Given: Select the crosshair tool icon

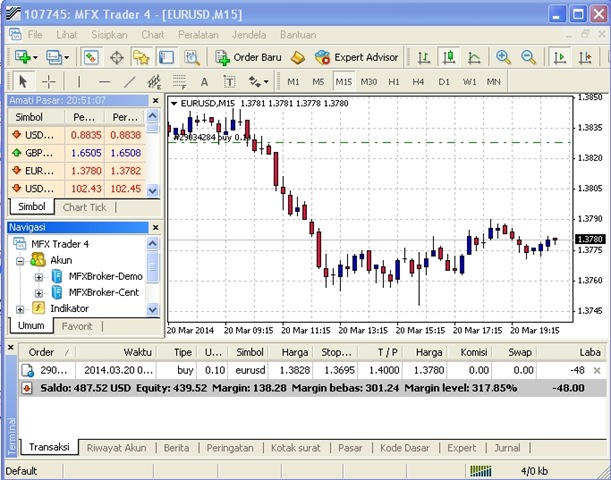Looking at the screenshot, I should [49, 81].
